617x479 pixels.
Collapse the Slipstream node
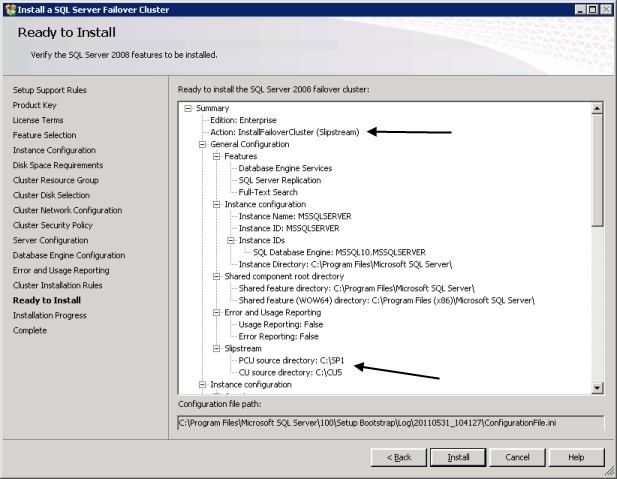(x=216, y=349)
